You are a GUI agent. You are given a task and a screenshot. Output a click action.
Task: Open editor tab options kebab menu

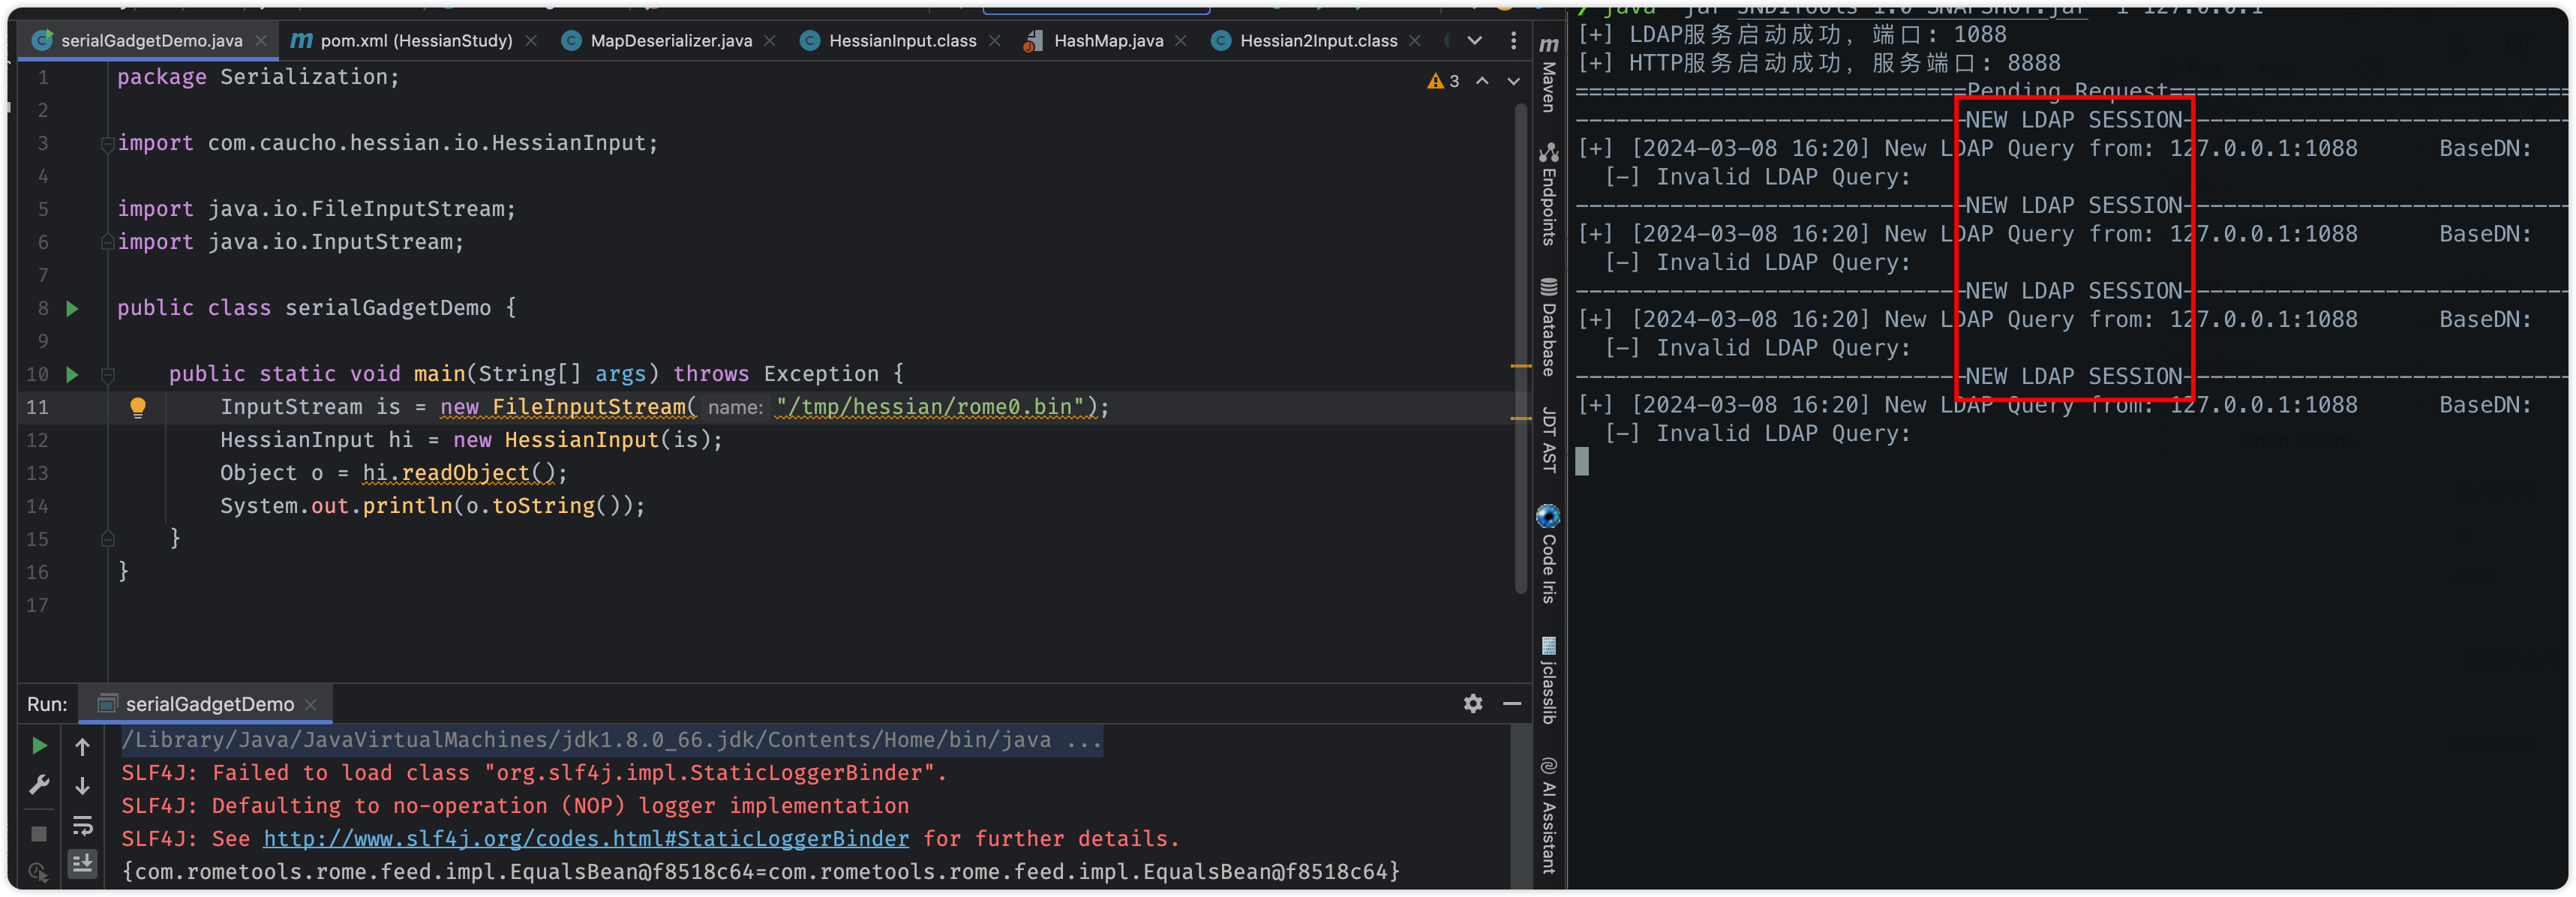coord(1513,41)
